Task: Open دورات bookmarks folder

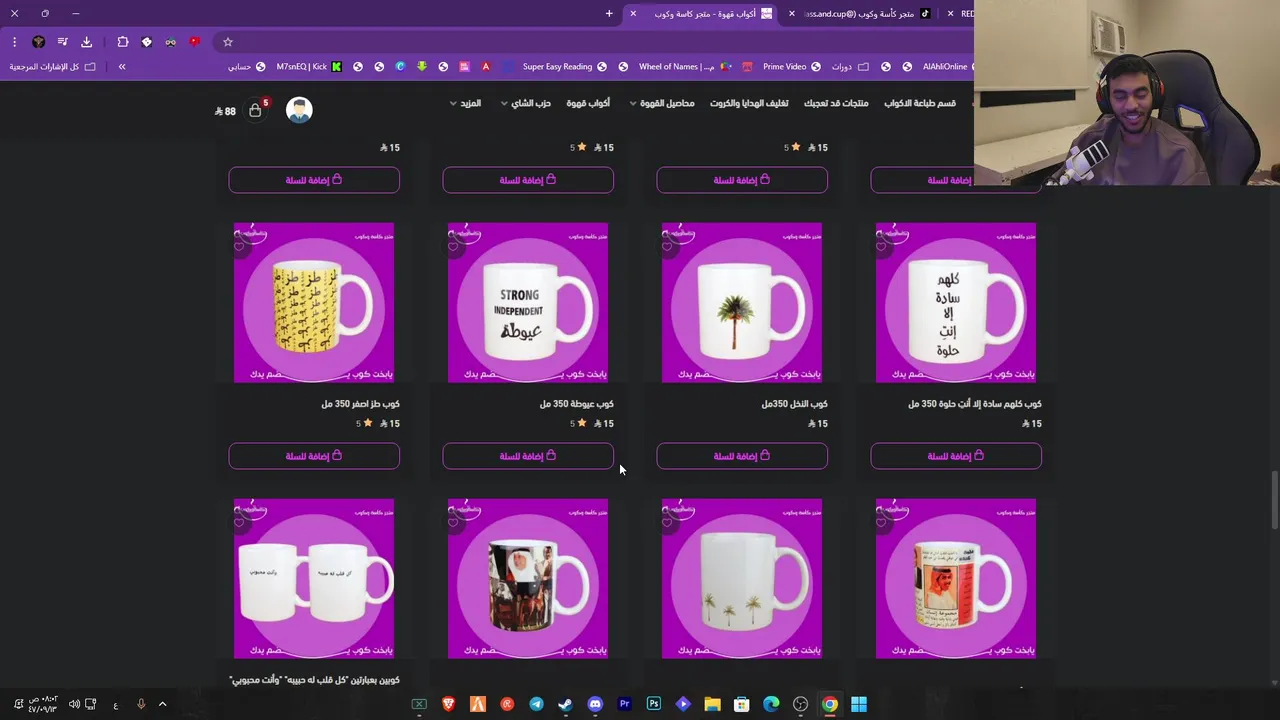Action: coord(848,67)
